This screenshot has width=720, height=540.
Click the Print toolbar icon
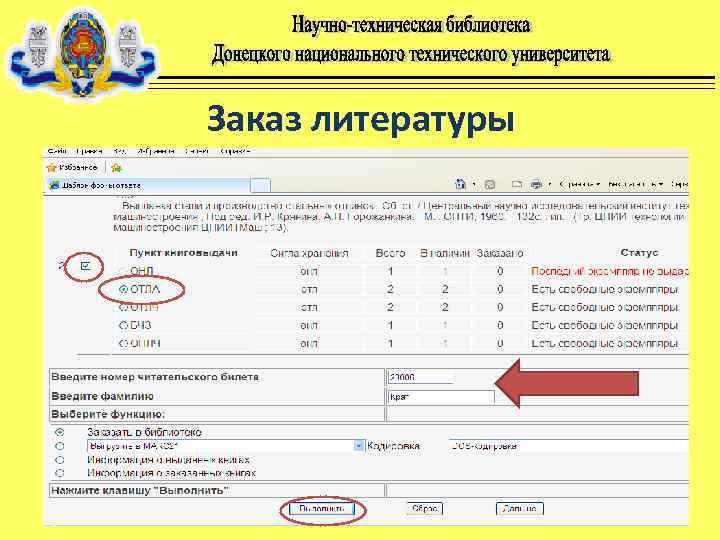536,185
